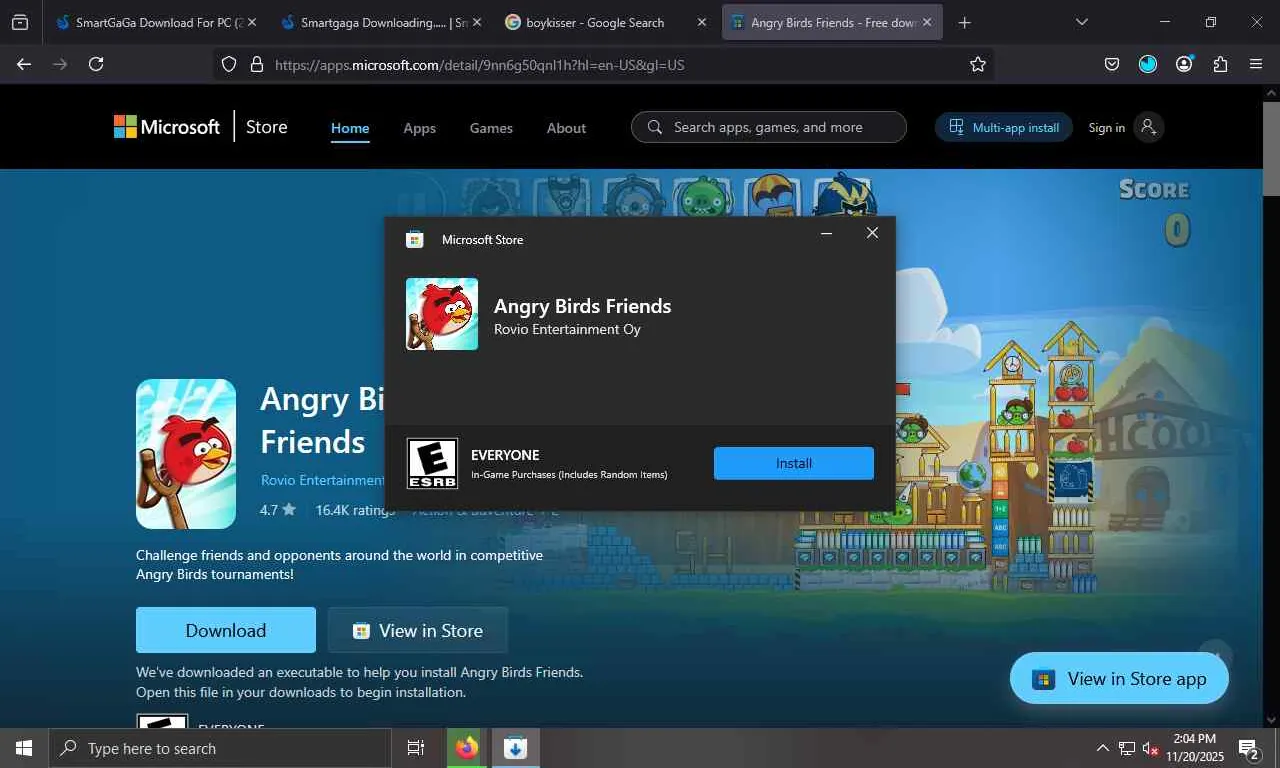Image resolution: width=1280 pixels, height=768 pixels.
Task: Open the Windows Start menu
Action: (x=23, y=748)
